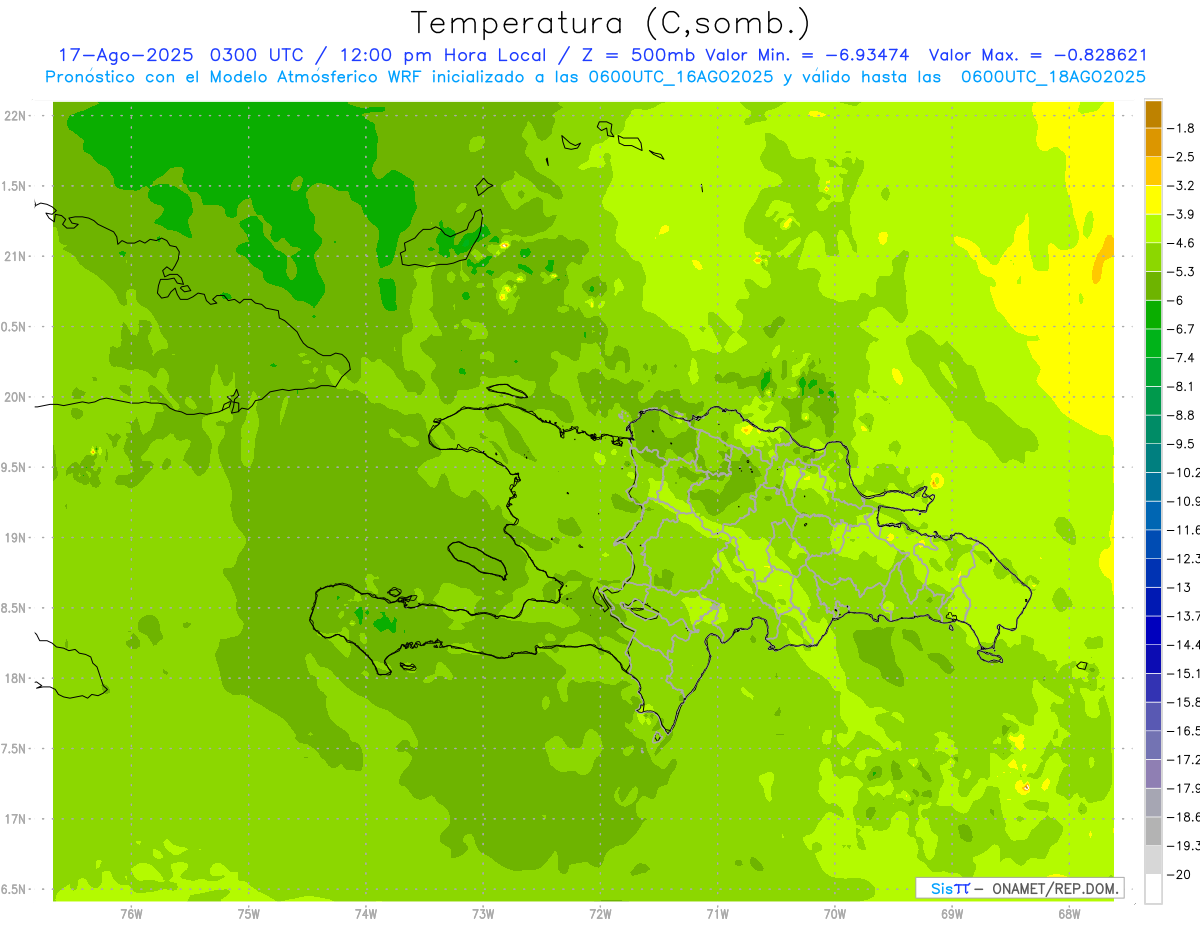
Task: Click the "71W" longitude label
Action: click(717, 914)
